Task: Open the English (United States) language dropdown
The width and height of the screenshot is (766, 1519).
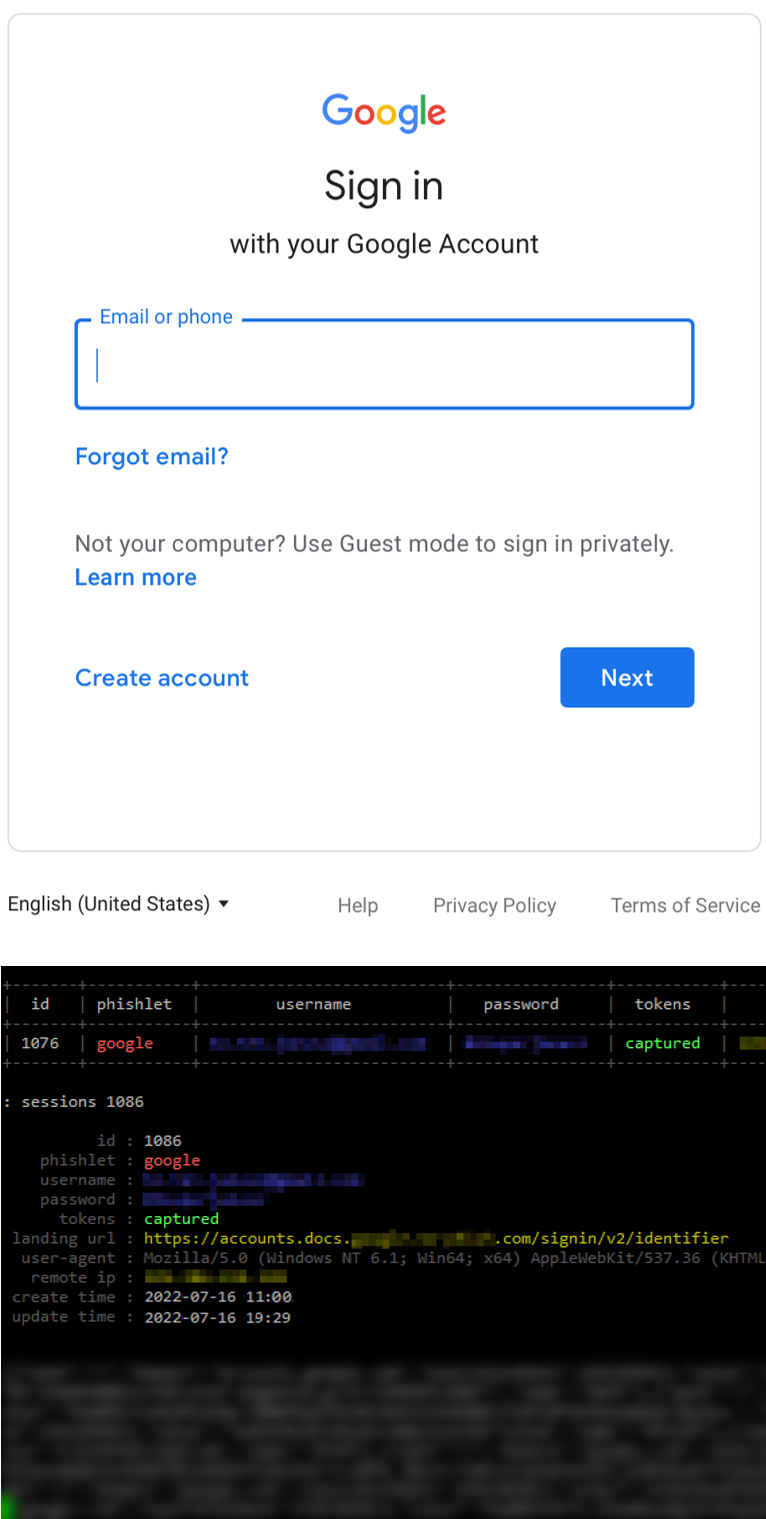Action: point(118,904)
